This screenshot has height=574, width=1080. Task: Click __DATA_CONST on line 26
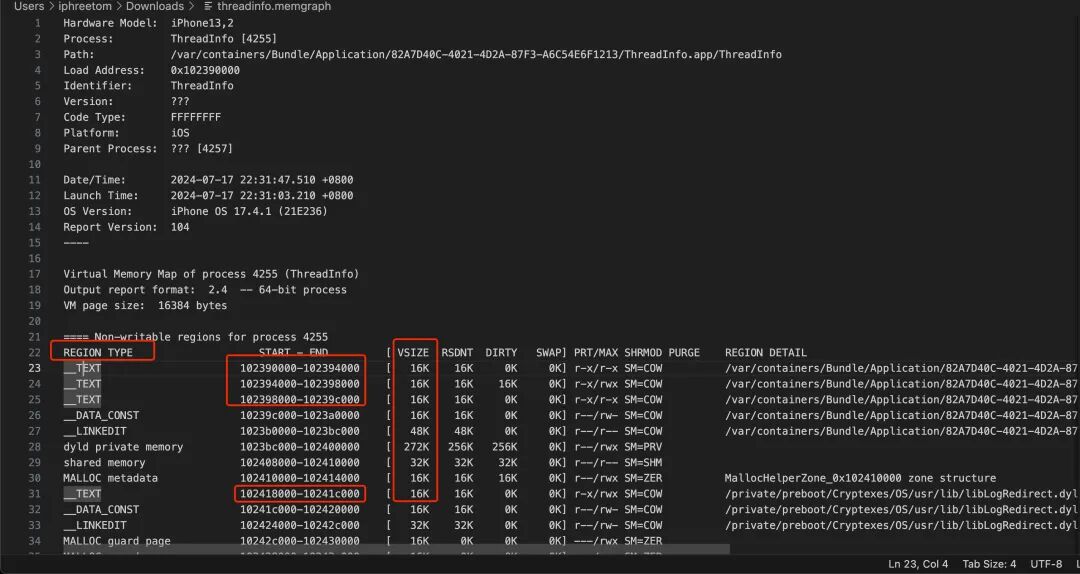click(x=101, y=416)
